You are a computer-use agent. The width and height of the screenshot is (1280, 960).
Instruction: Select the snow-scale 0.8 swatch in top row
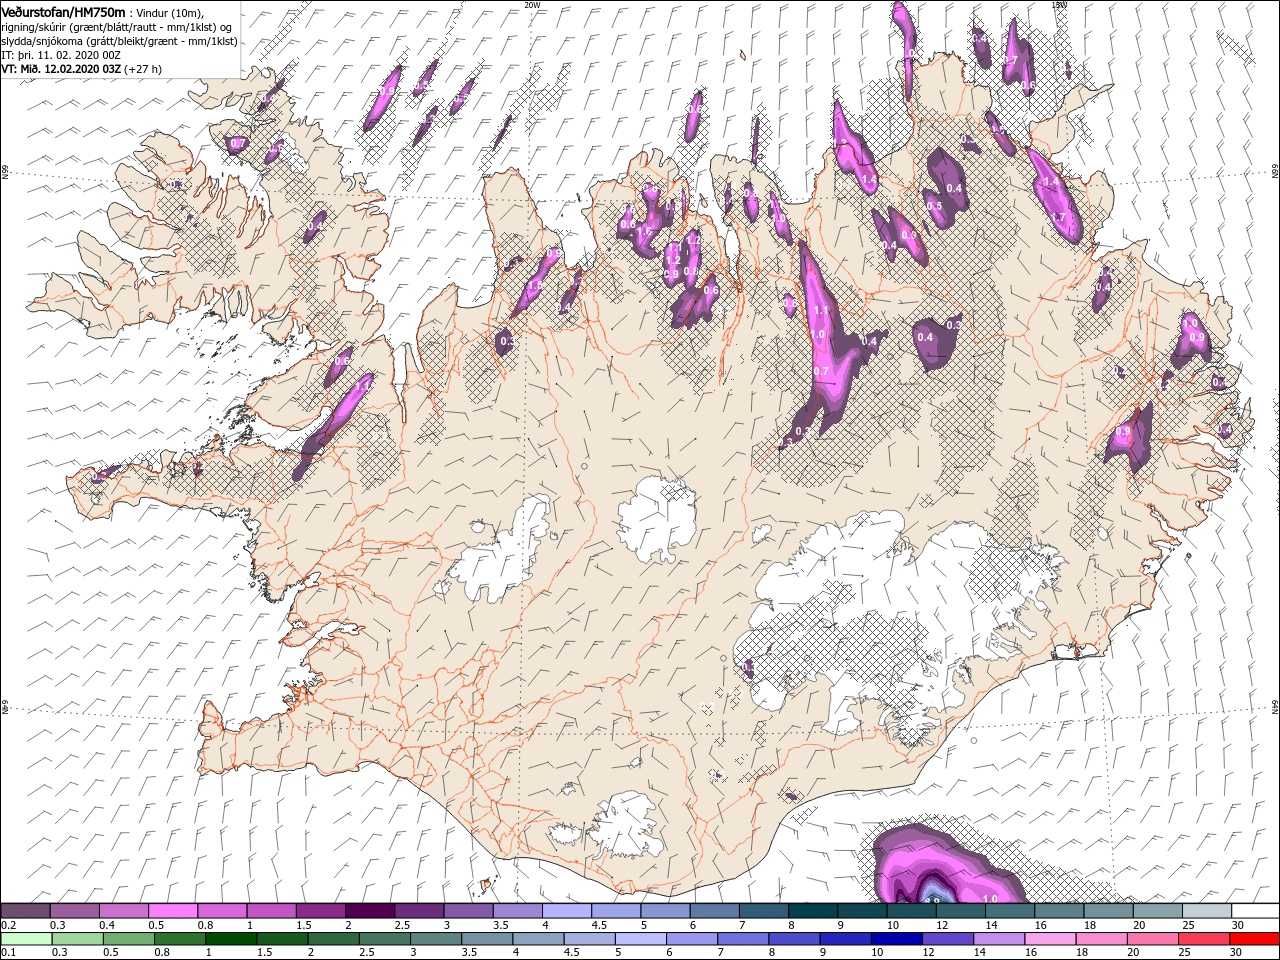222,910
